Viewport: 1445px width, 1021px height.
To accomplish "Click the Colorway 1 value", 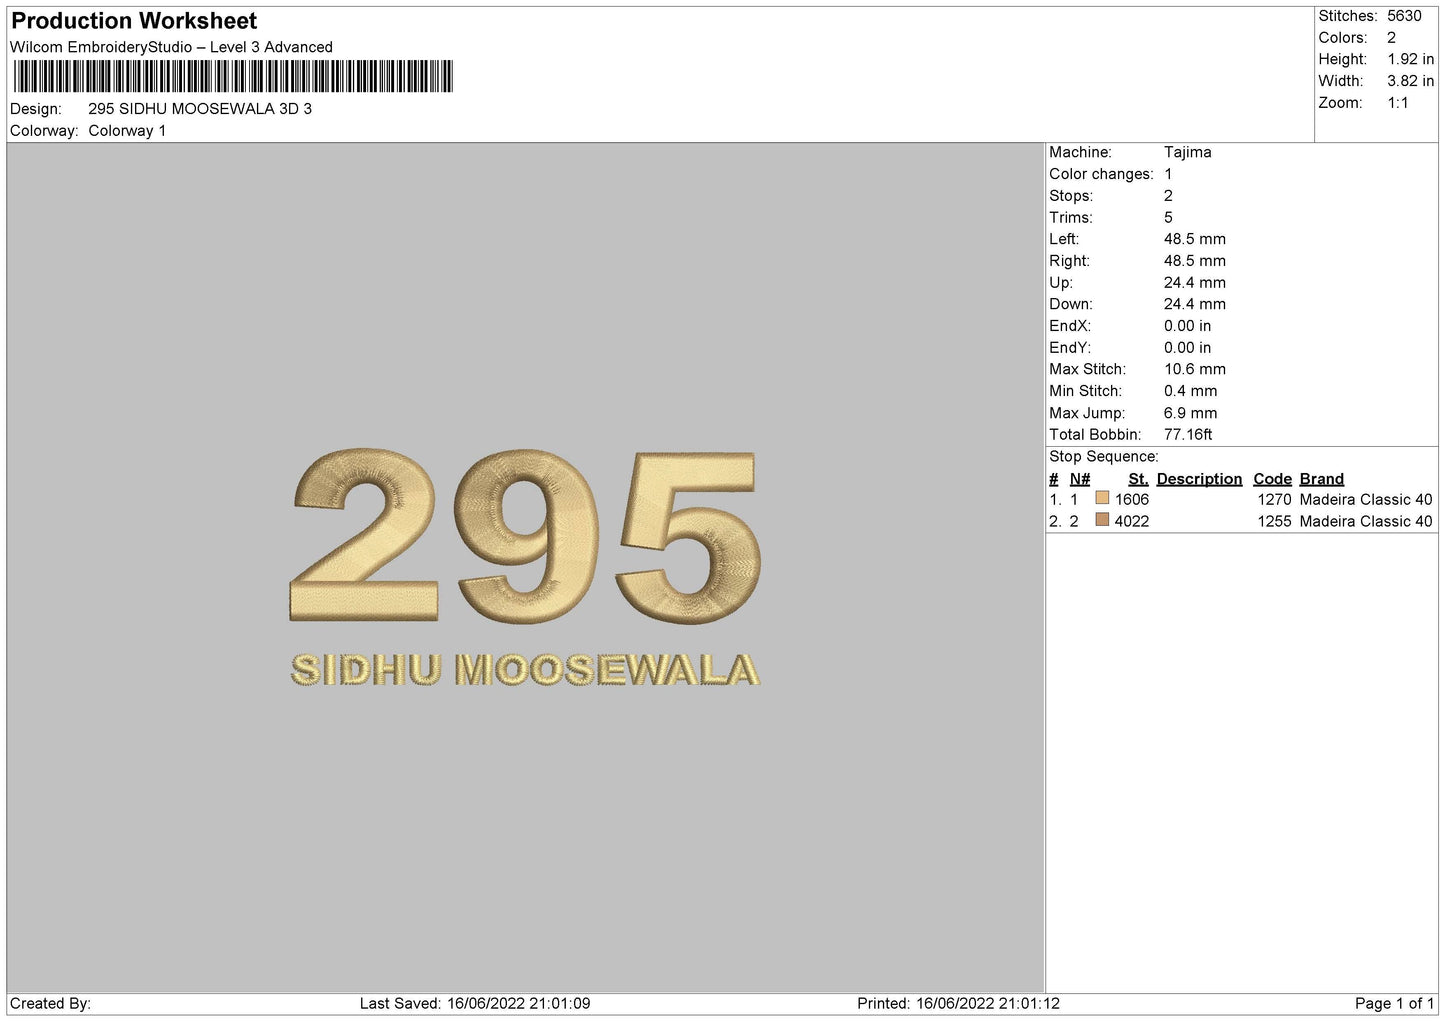I will point(127,131).
